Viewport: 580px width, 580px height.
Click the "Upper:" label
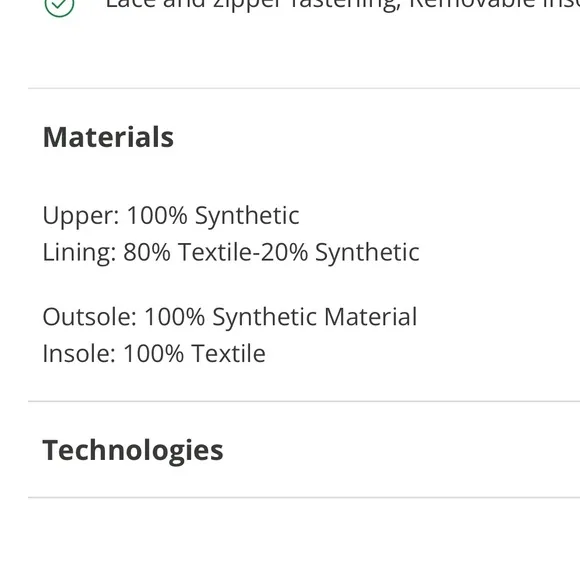[x=81, y=216]
